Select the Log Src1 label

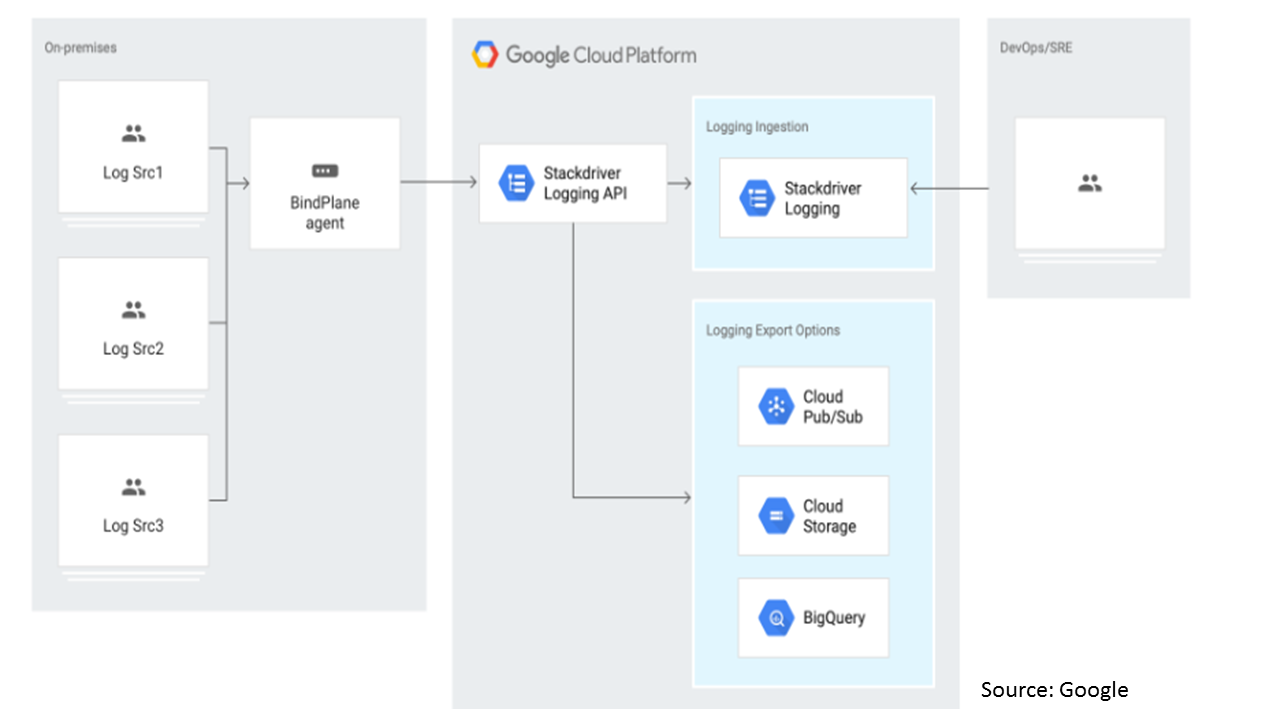[x=133, y=173]
